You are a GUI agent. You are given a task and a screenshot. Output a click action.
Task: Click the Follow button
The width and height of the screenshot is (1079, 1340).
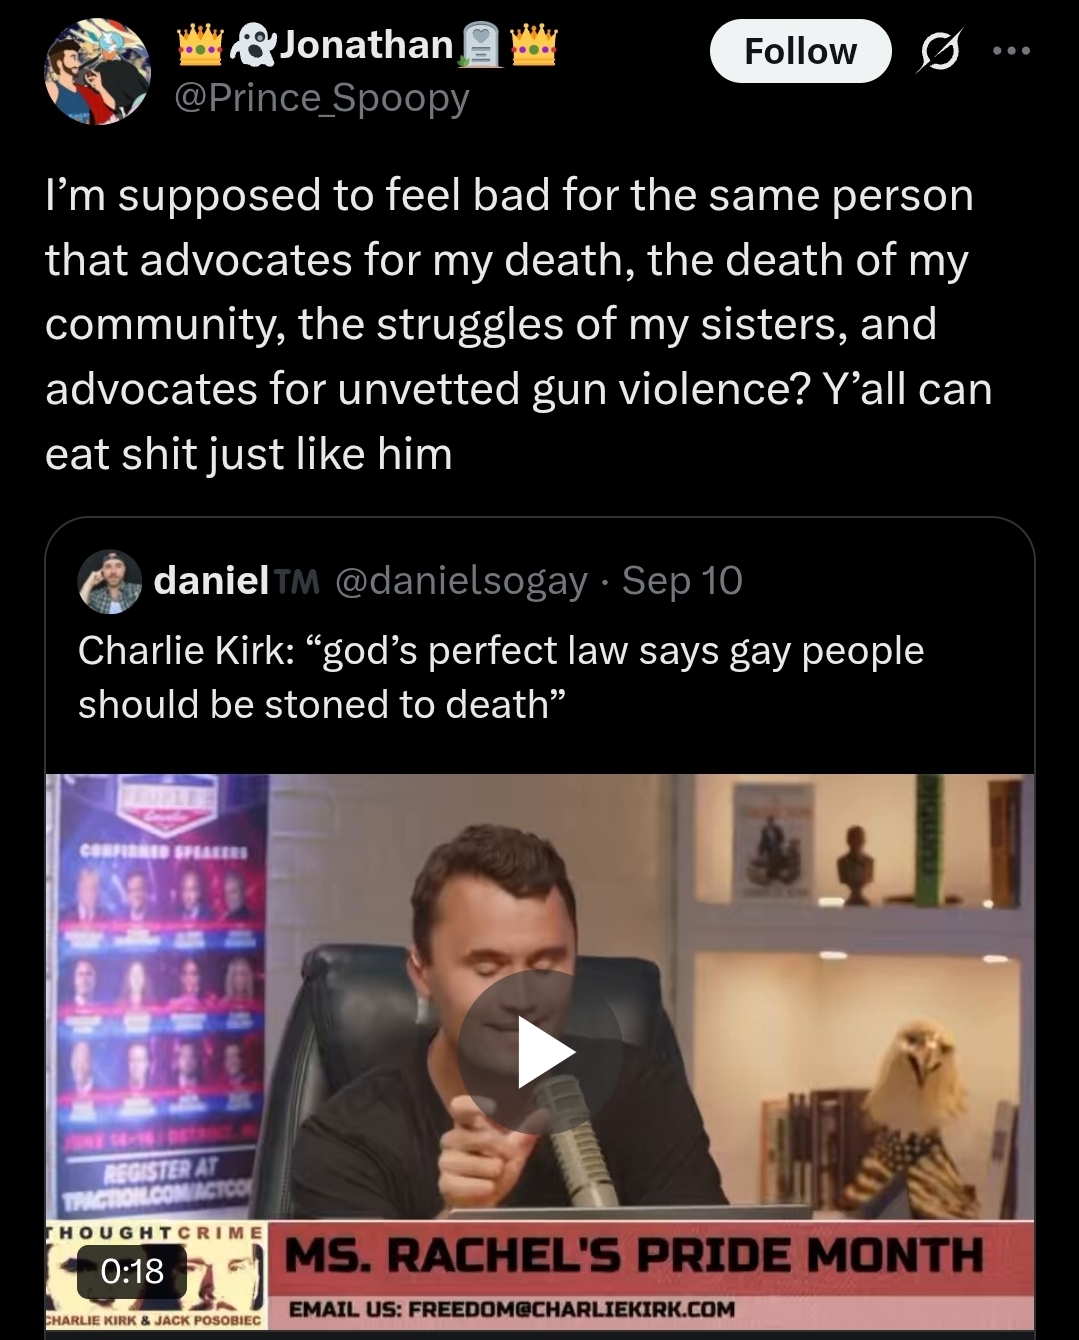[800, 51]
